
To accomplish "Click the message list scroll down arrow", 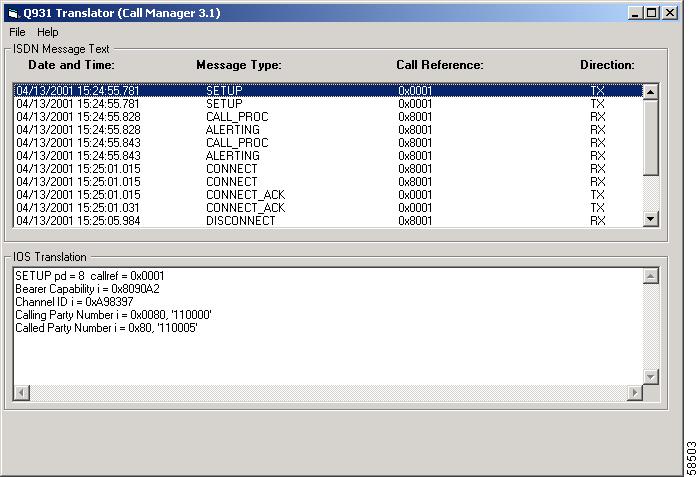I will 651,219.
